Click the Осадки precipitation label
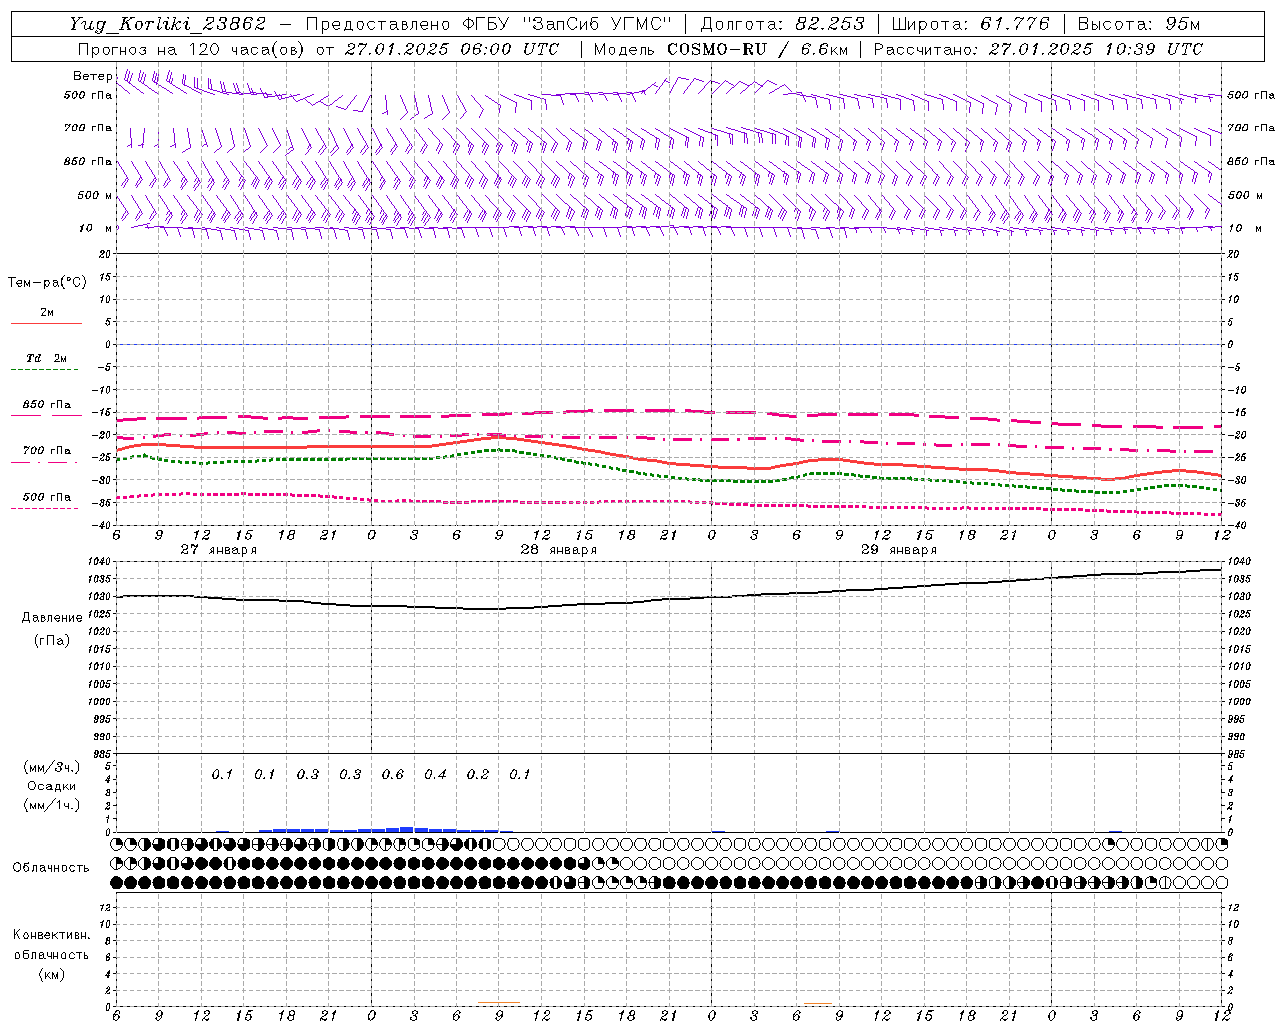 coord(52,786)
